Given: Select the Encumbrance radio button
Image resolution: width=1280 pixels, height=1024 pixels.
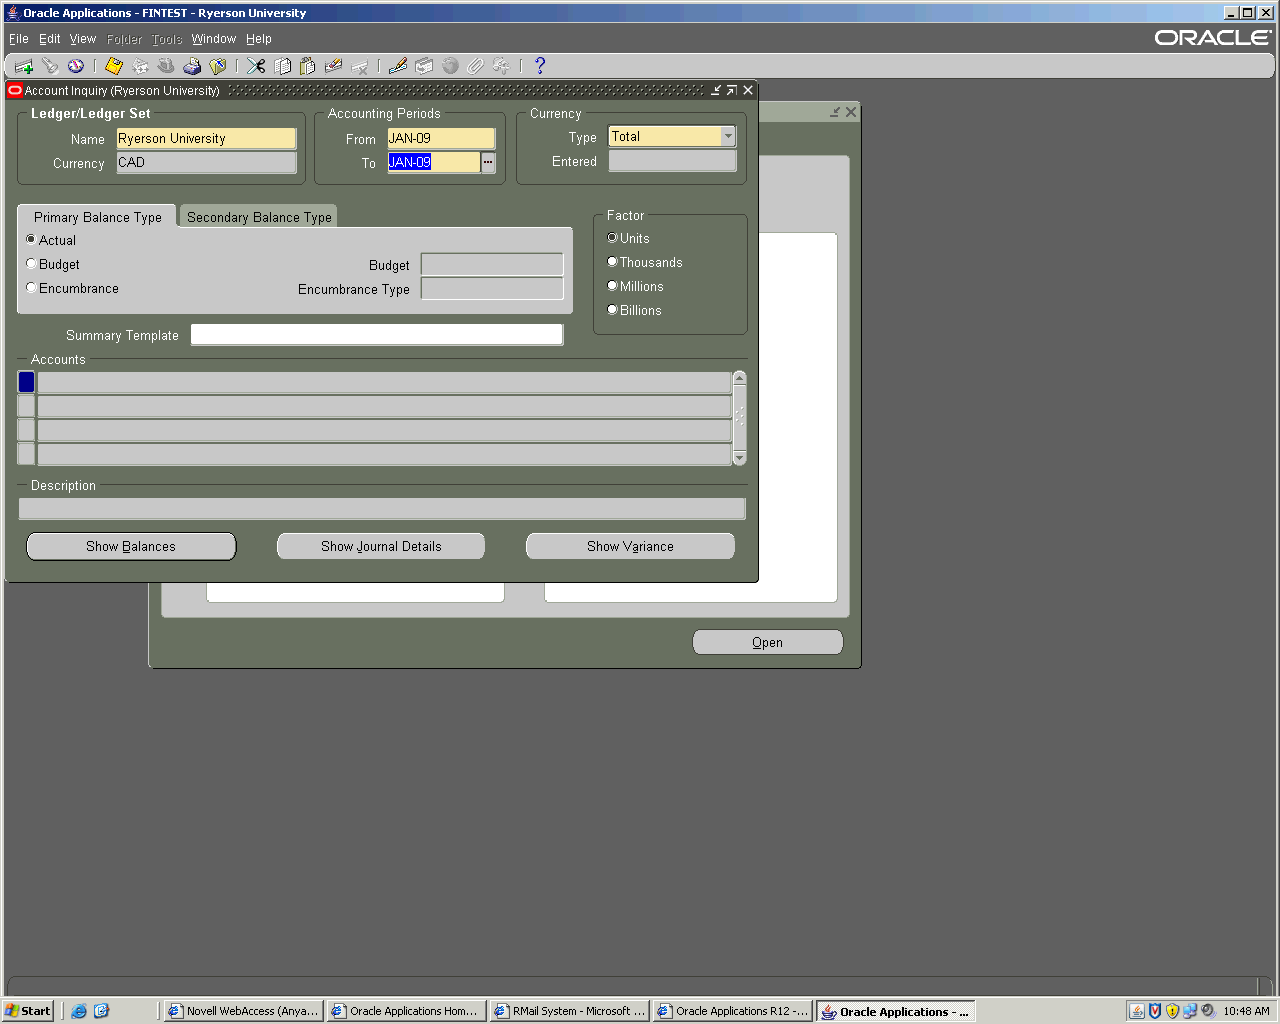Looking at the screenshot, I should pos(31,288).
